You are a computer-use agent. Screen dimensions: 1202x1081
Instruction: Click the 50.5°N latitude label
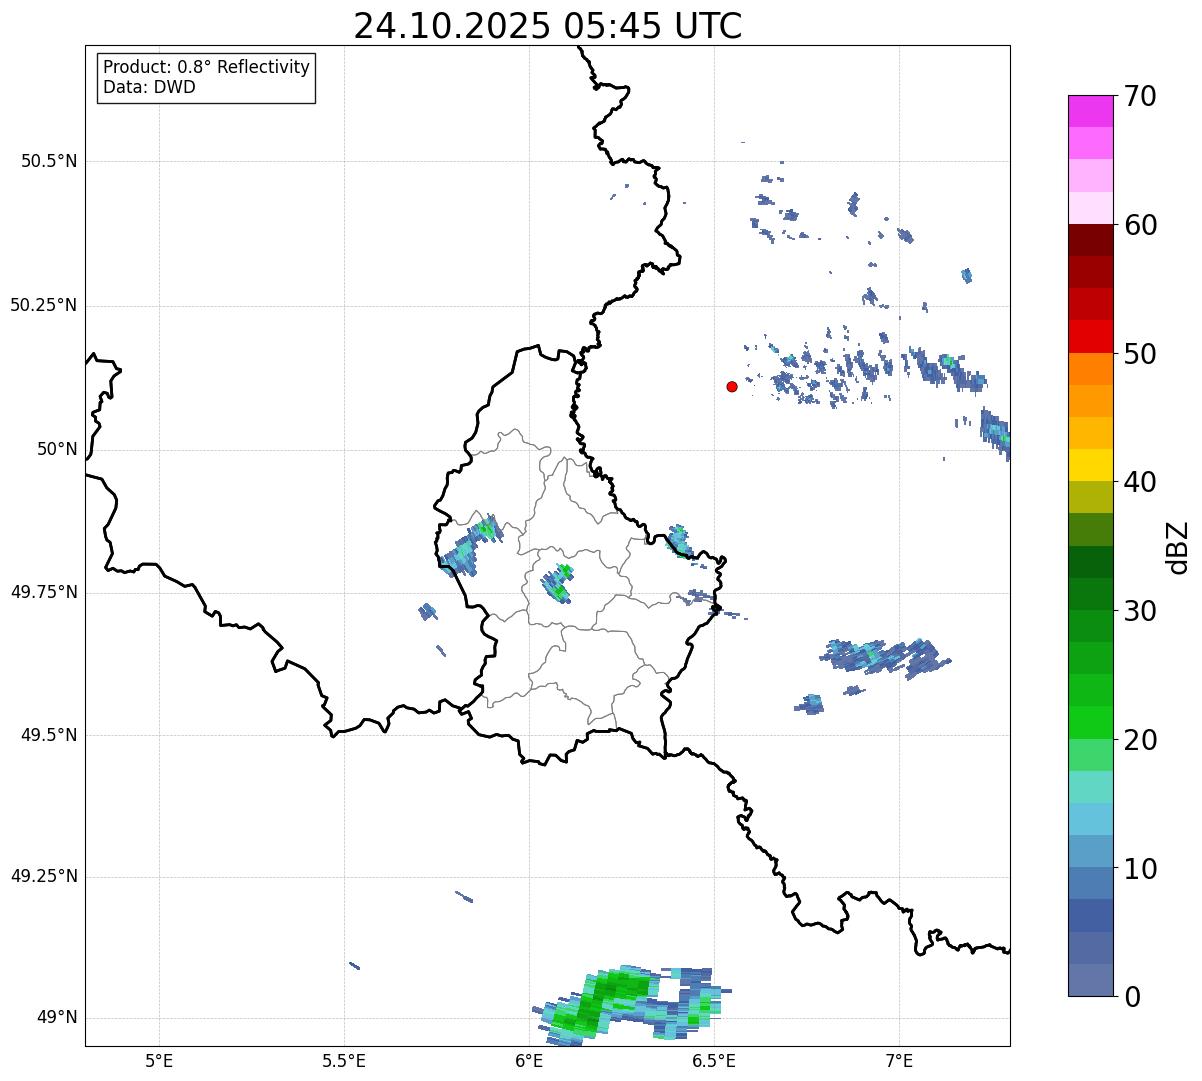[49, 161]
